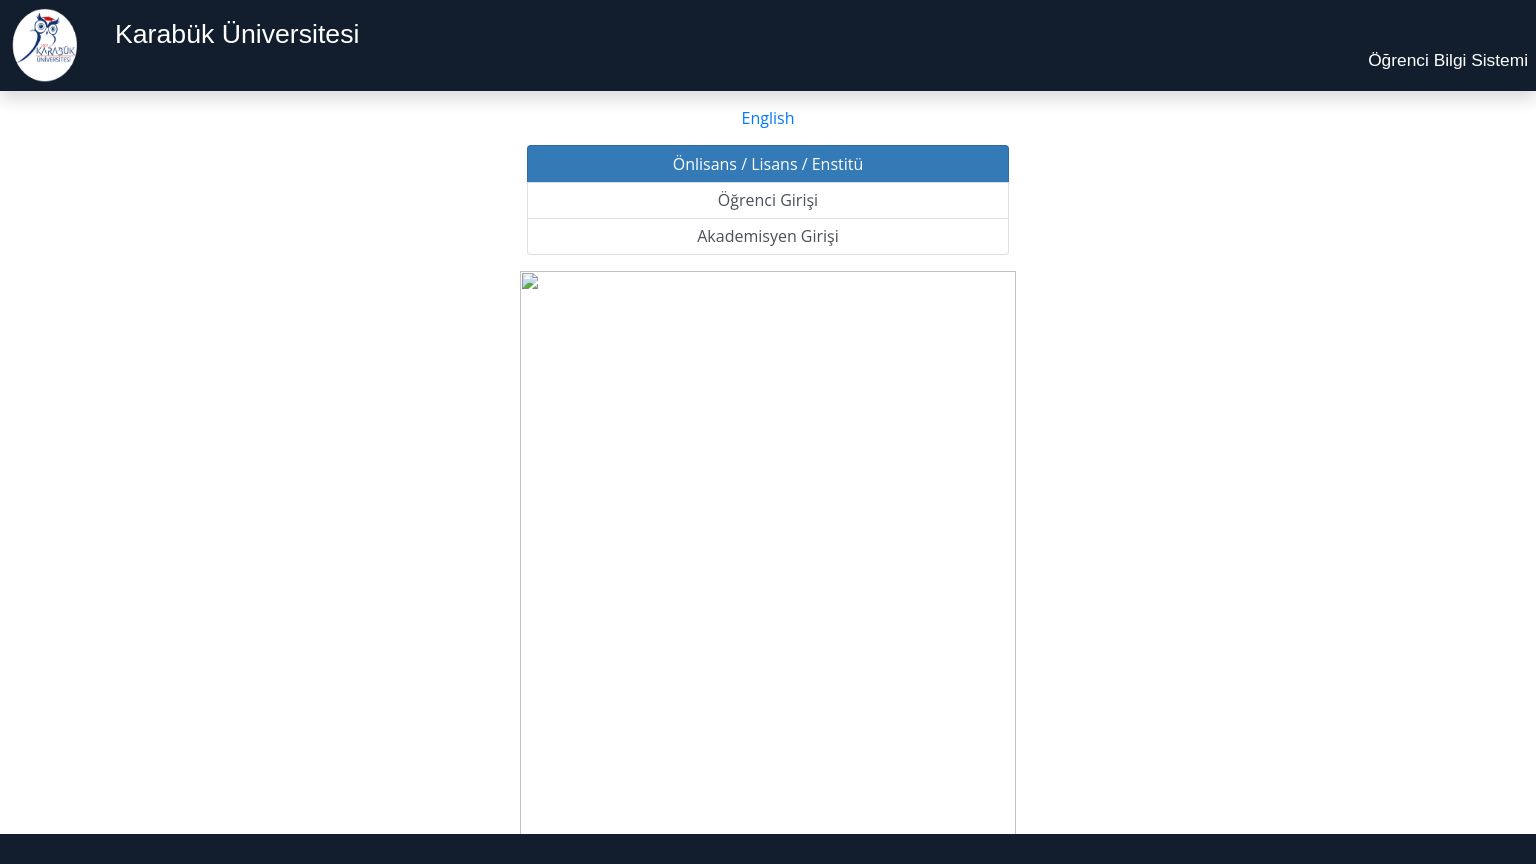Click the broken image placeholder panel
This screenshot has width=1536, height=864.
click(767, 552)
